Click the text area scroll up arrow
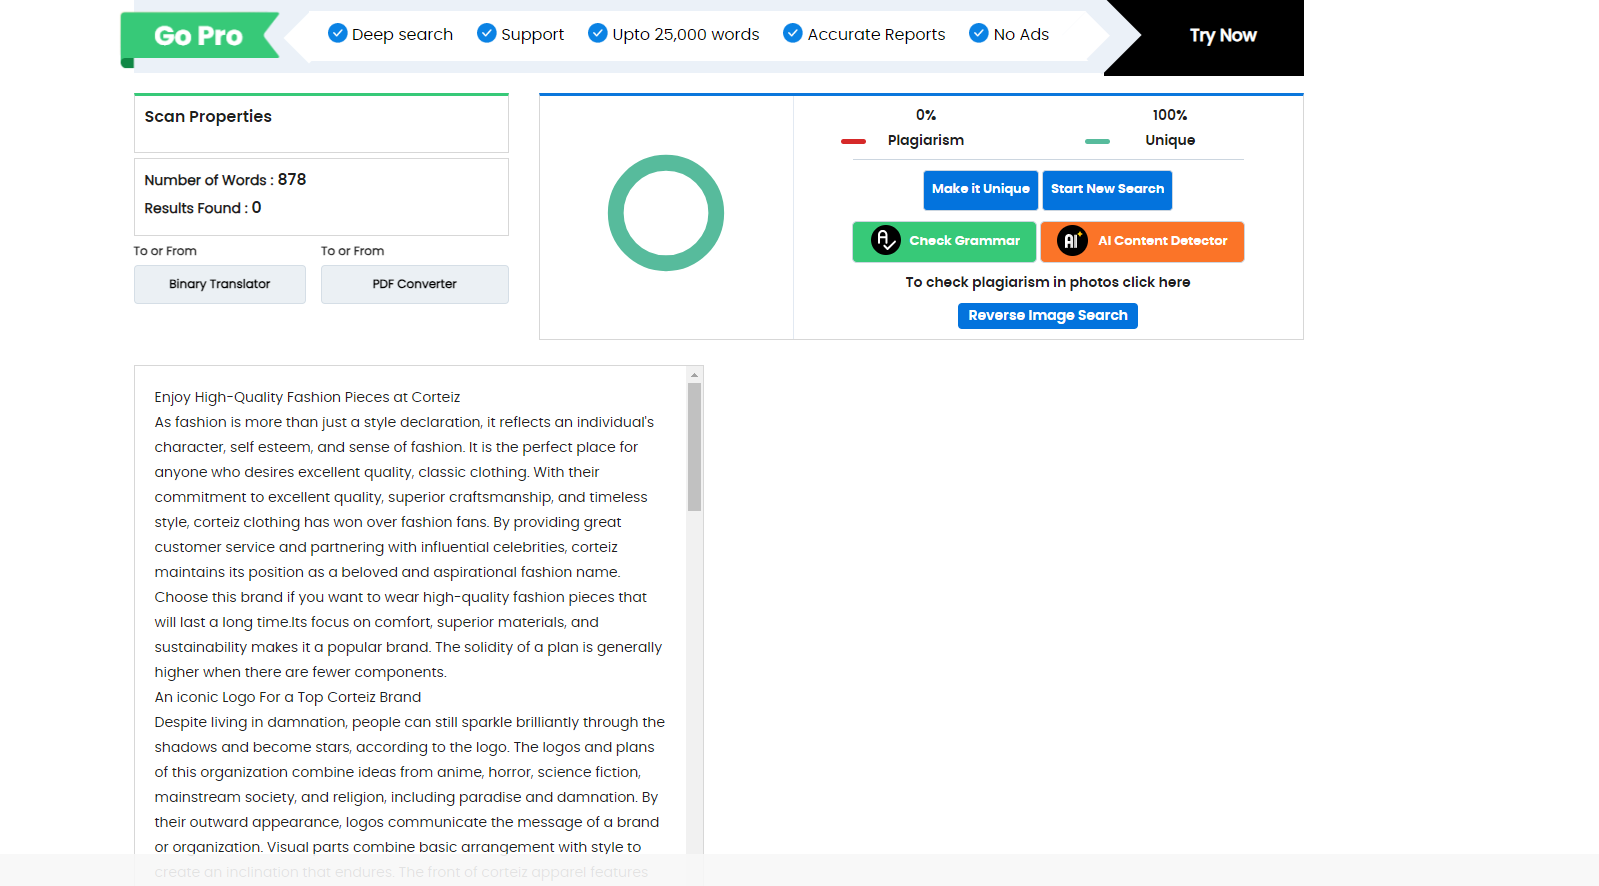 coord(694,375)
